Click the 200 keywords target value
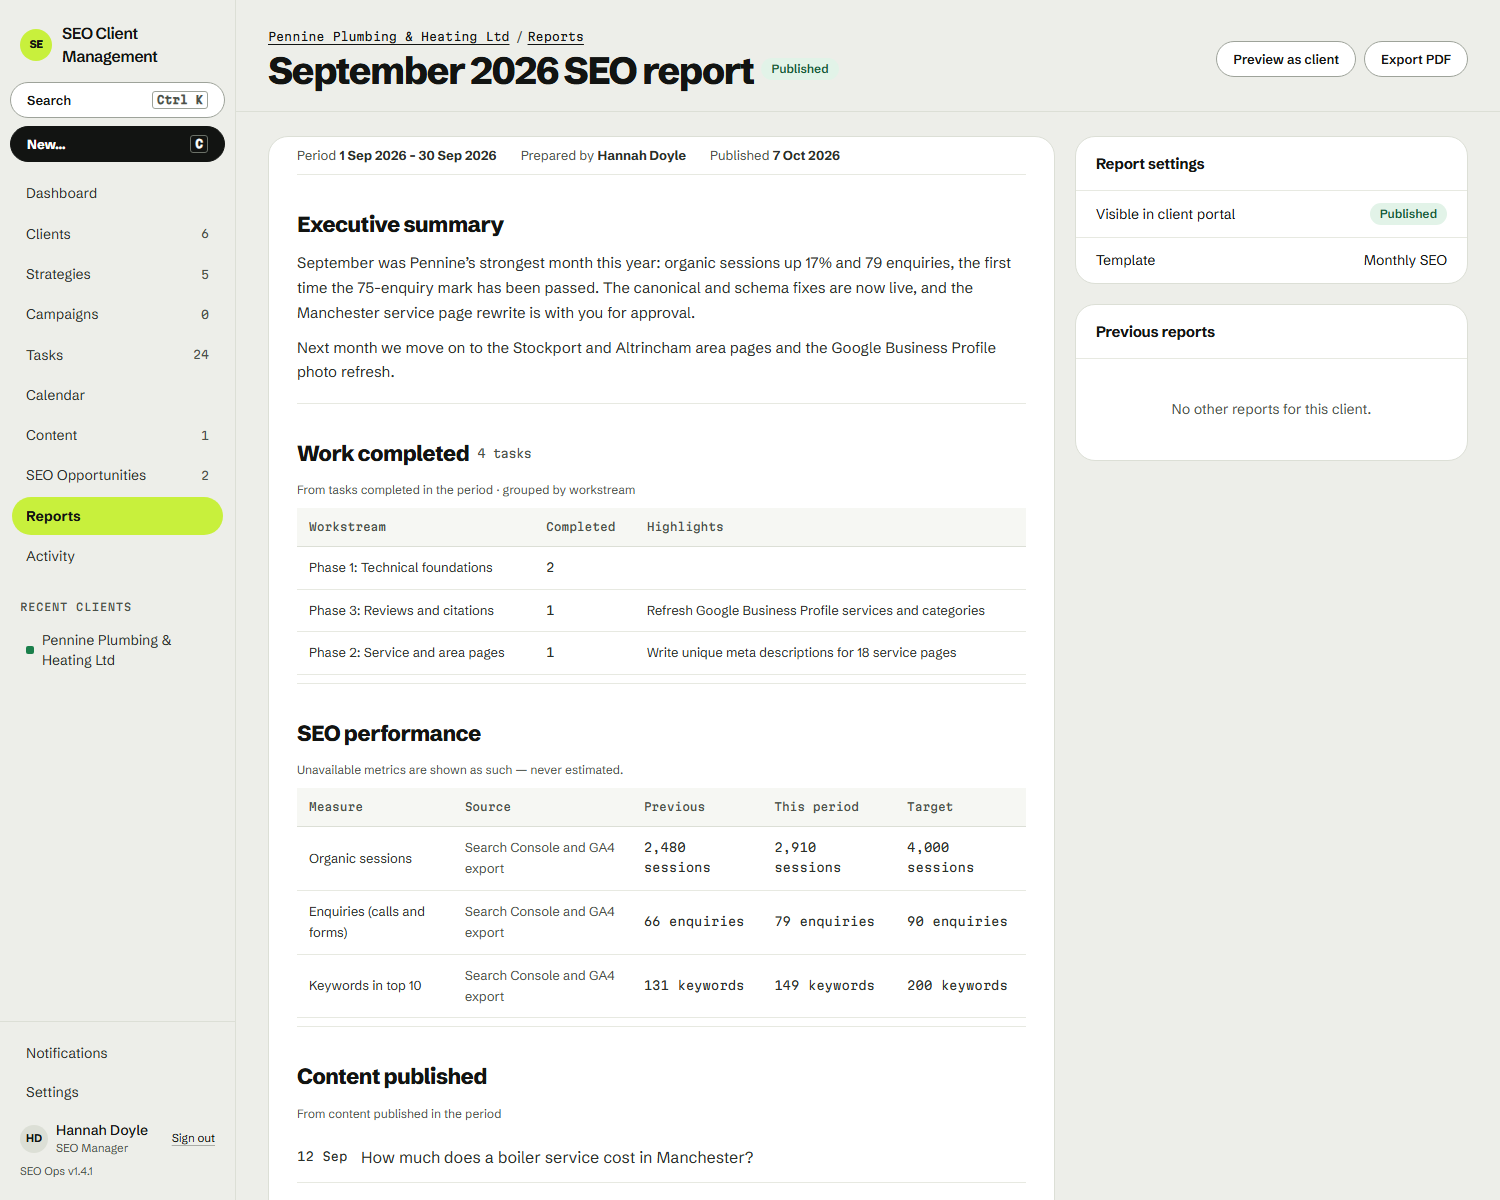 (x=957, y=986)
